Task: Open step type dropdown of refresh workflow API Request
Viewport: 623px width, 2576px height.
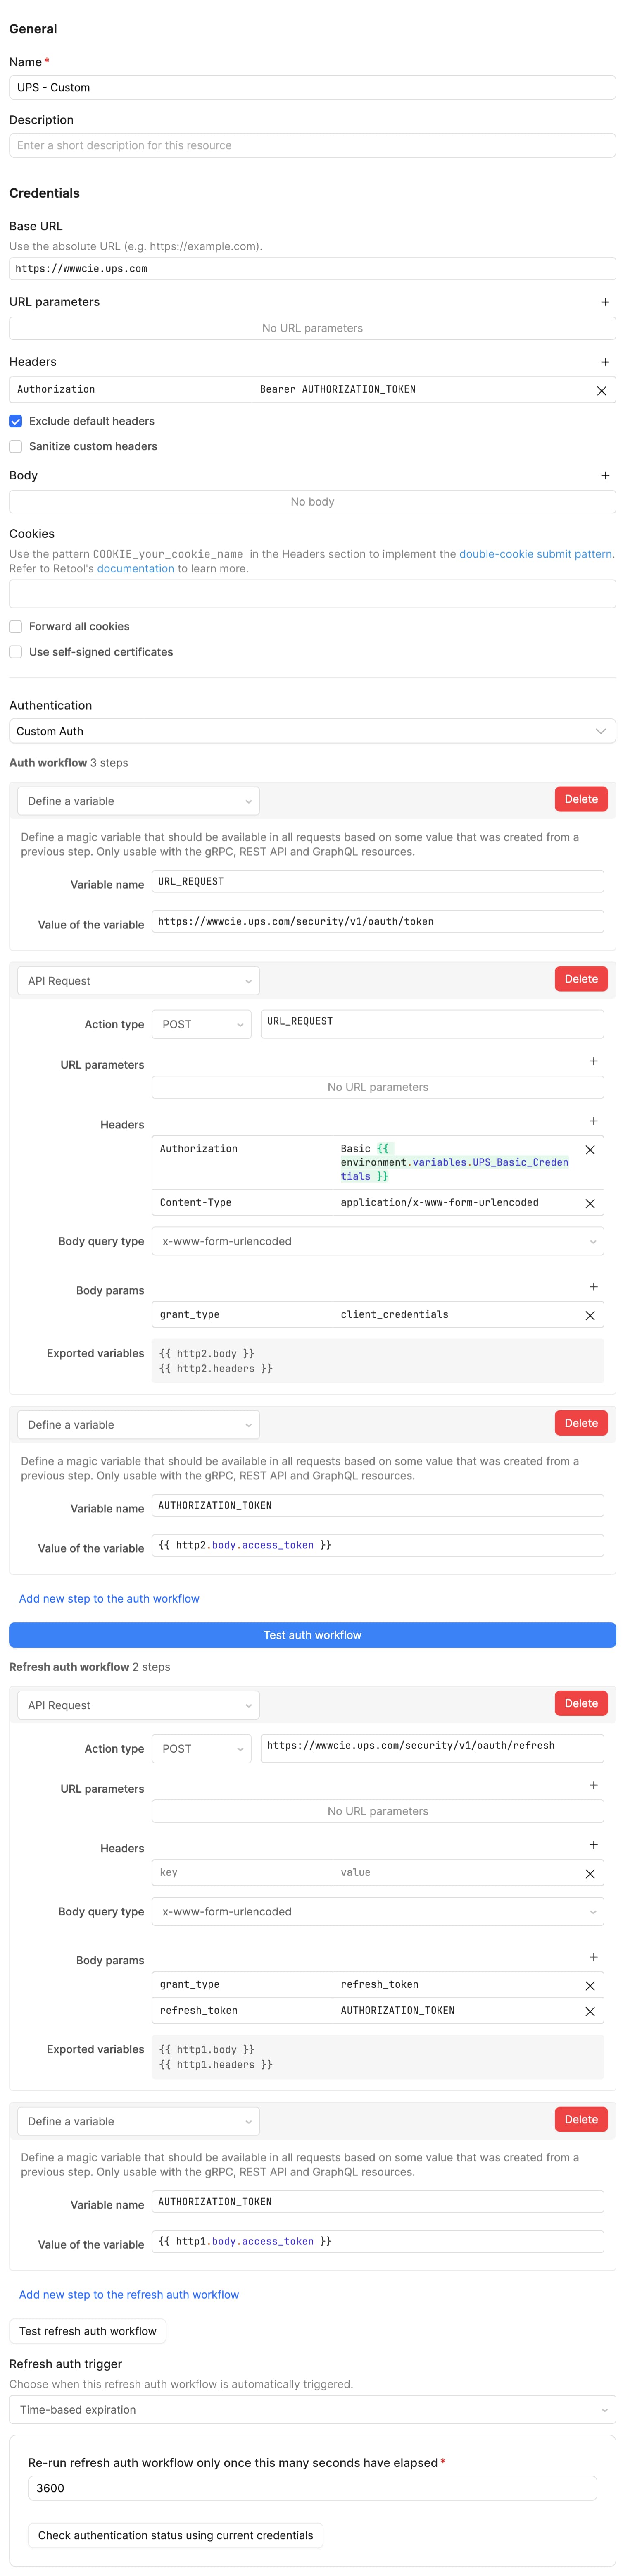Action: tap(138, 1705)
